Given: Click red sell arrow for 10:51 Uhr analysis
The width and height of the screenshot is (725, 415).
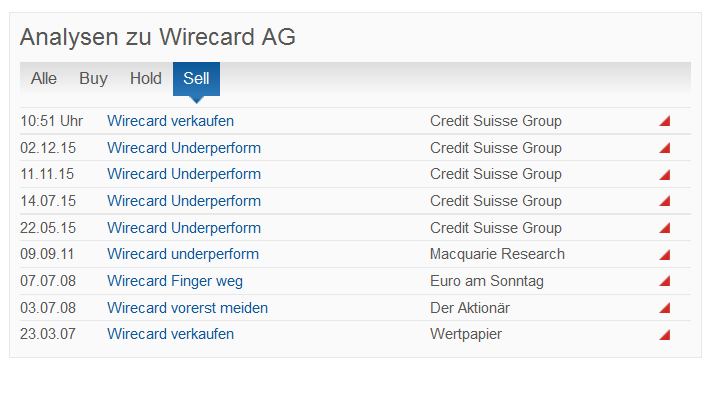Looking at the screenshot, I should pyautogui.click(x=665, y=121).
